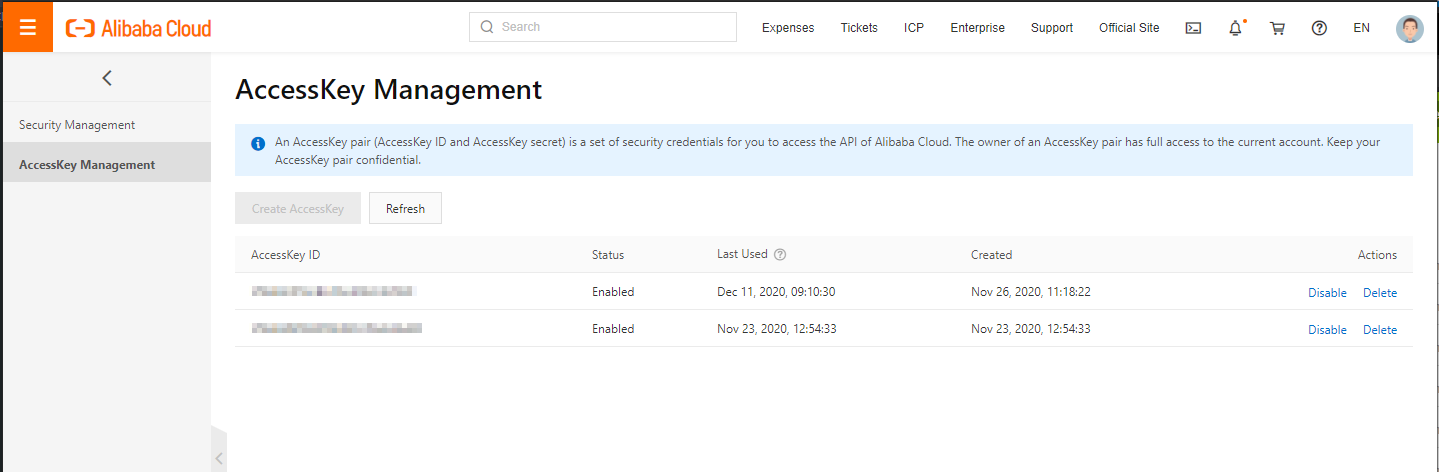Image resolution: width=1439 pixels, height=472 pixels.
Task: Click the help question mark icon
Action: pyautogui.click(x=1319, y=28)
